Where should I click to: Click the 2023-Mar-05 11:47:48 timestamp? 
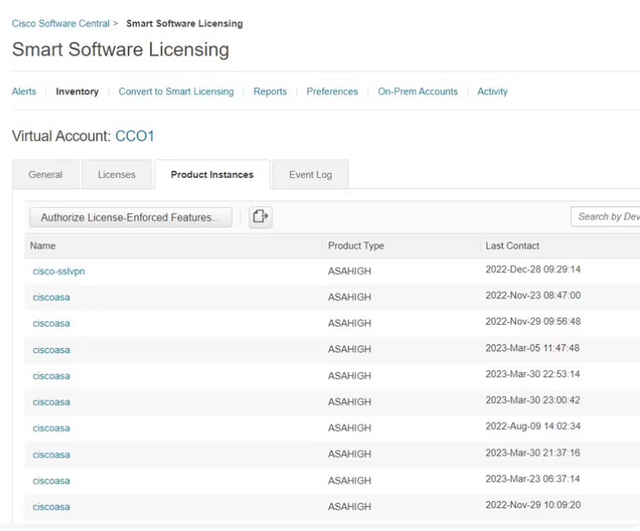click(x=533, y=348)
